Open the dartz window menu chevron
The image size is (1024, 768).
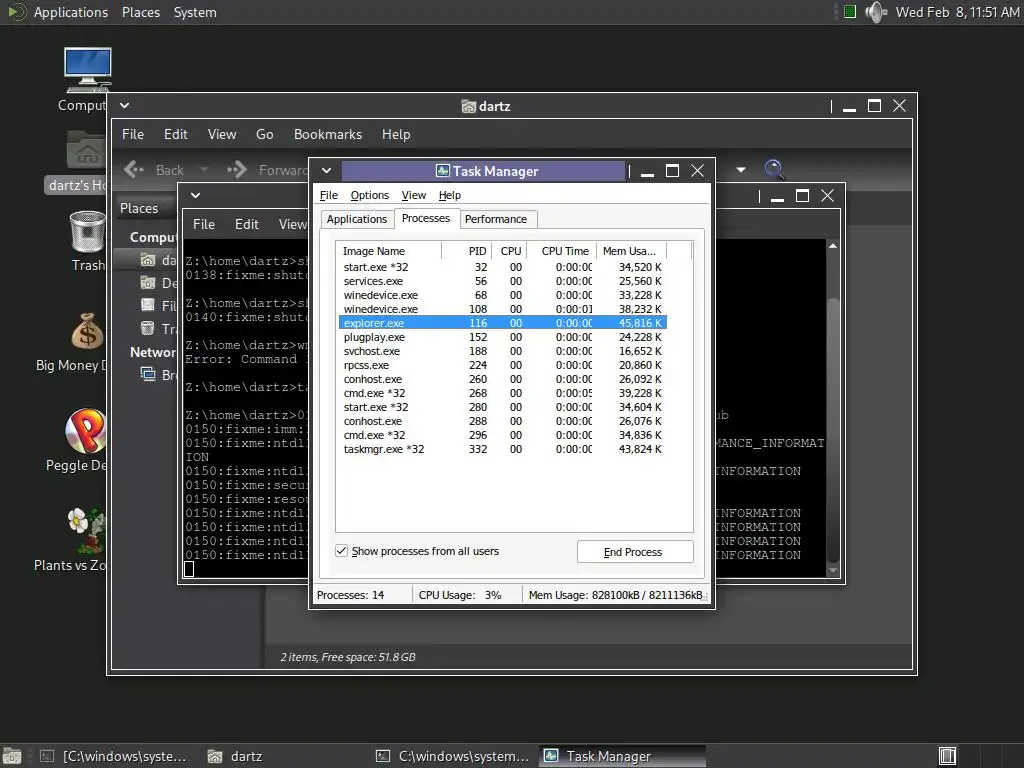124,105
